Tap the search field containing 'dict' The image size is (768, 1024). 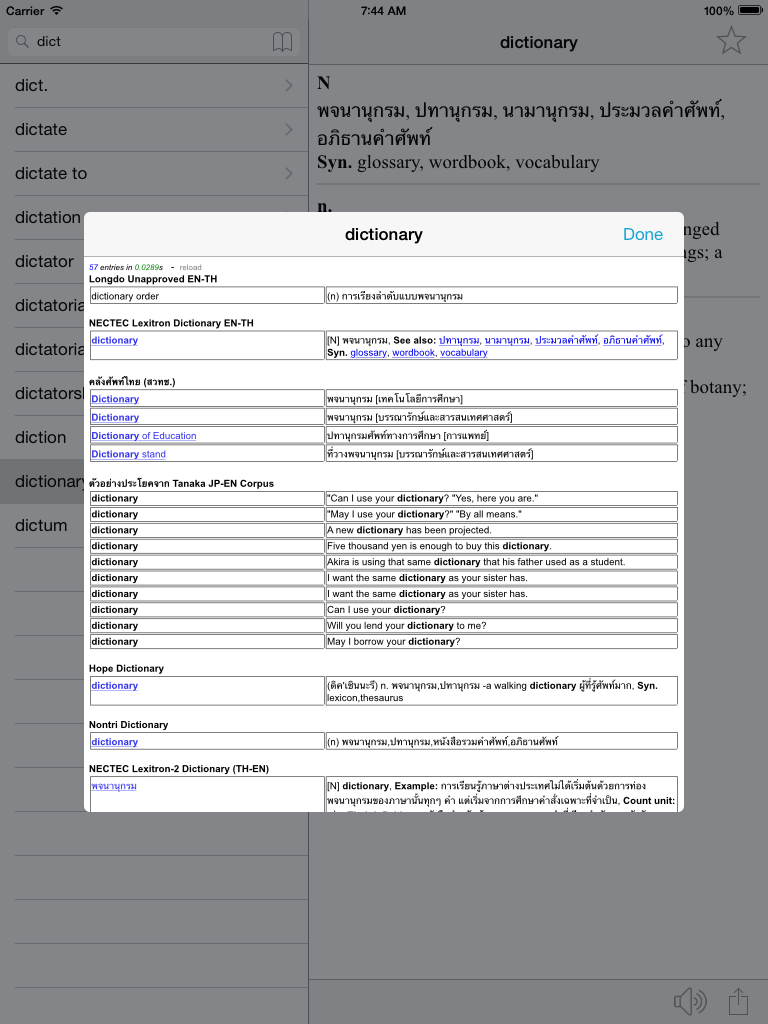[x=153, y=42]
